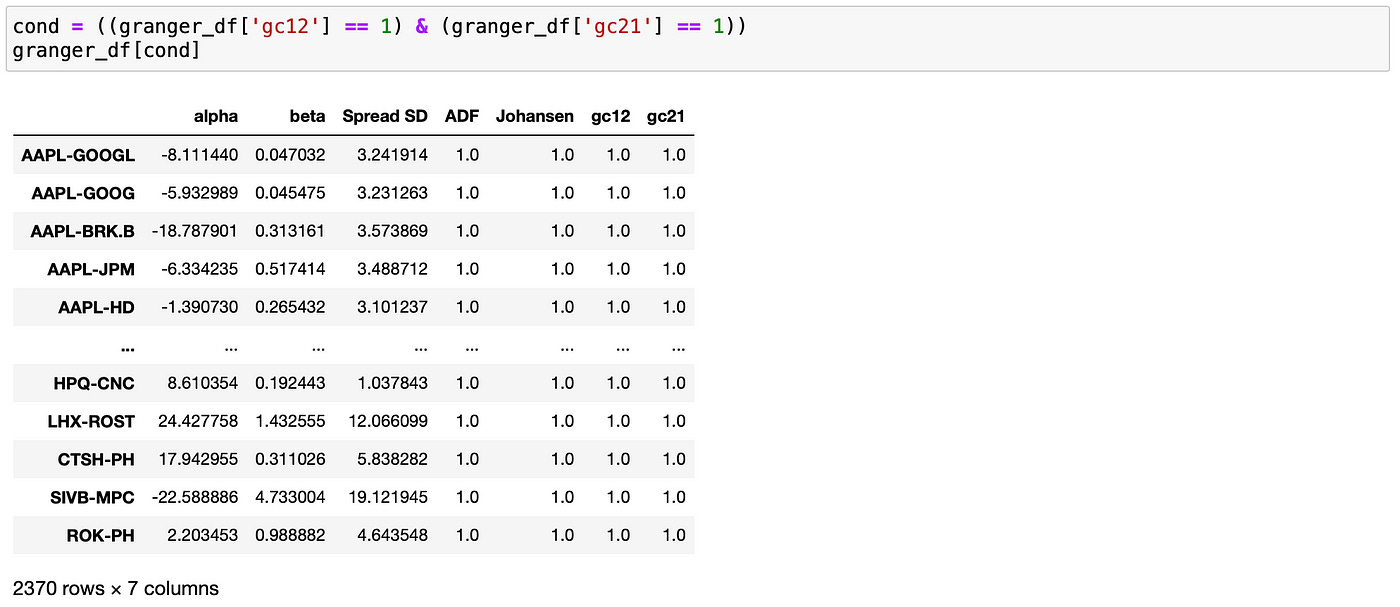Screen dimensions: 1400x607
Task: Click beta value 0.313161
Action: pos(290,231)
